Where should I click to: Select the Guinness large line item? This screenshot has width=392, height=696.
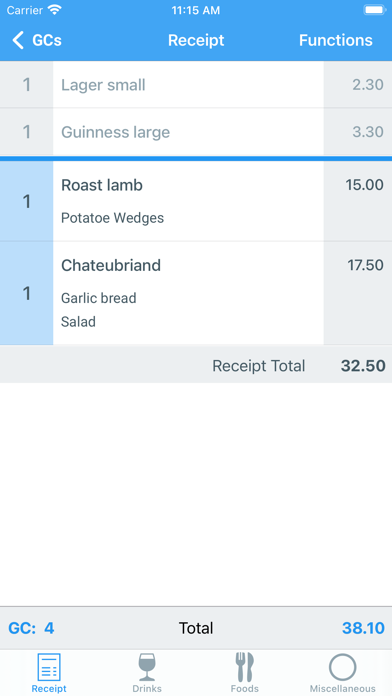pos(196,132)
